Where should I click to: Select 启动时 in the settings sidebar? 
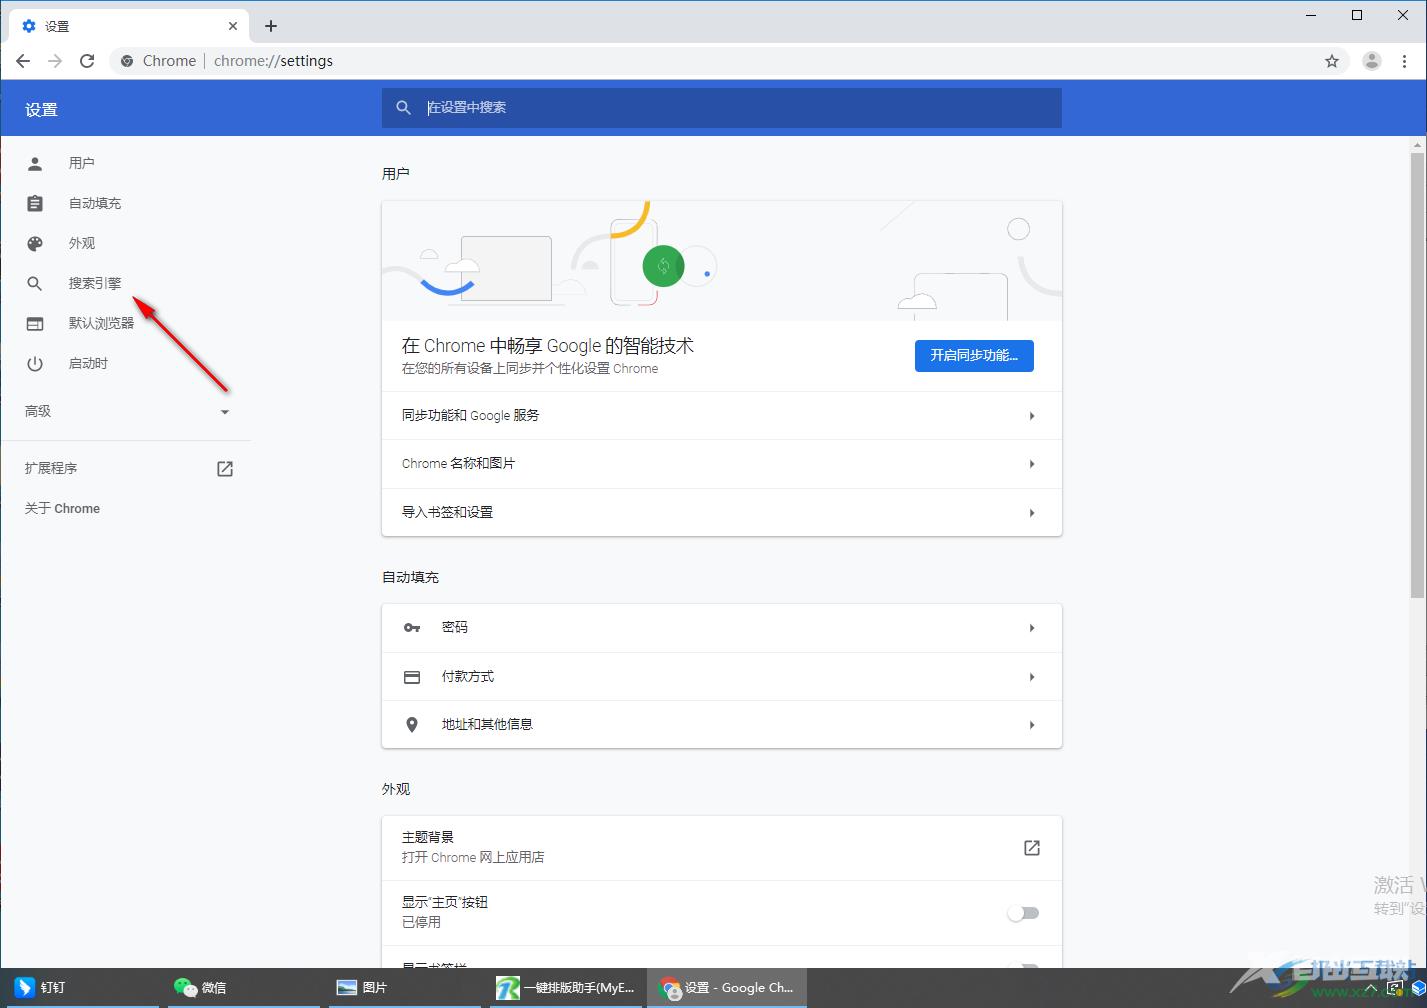[x=88, y=363]
